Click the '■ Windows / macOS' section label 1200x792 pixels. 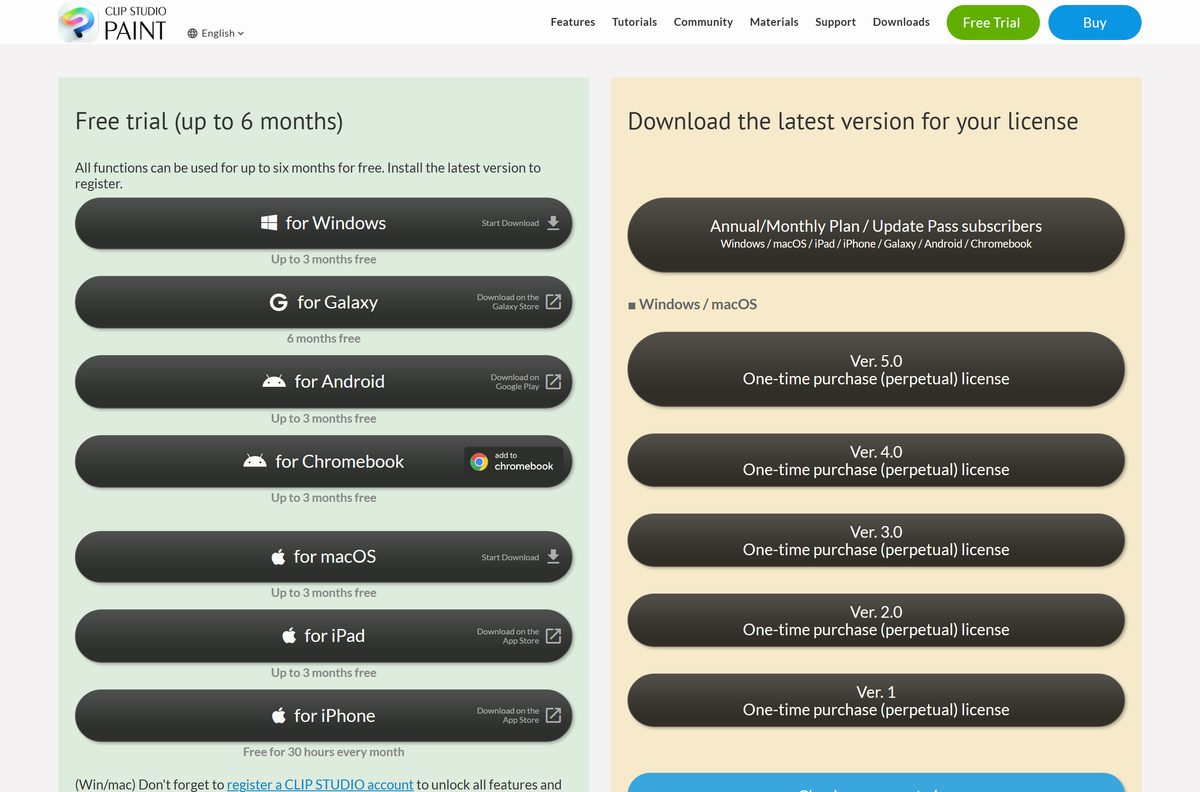(x=692, y=304)
